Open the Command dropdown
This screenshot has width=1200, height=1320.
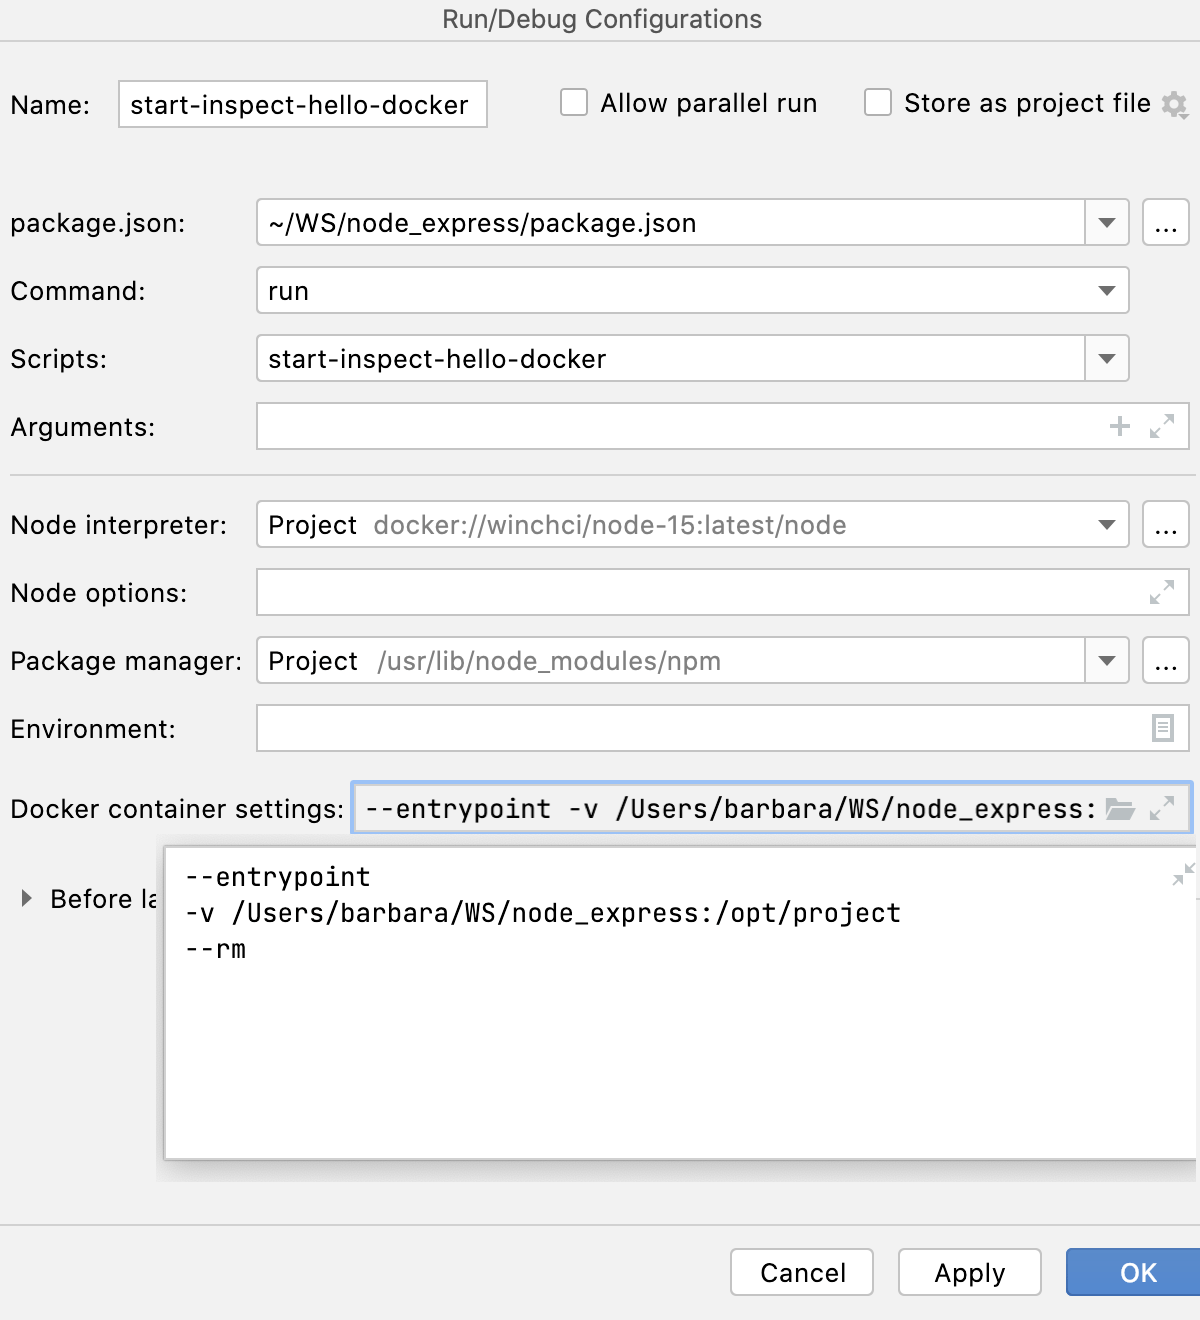tap(1106, 290)
